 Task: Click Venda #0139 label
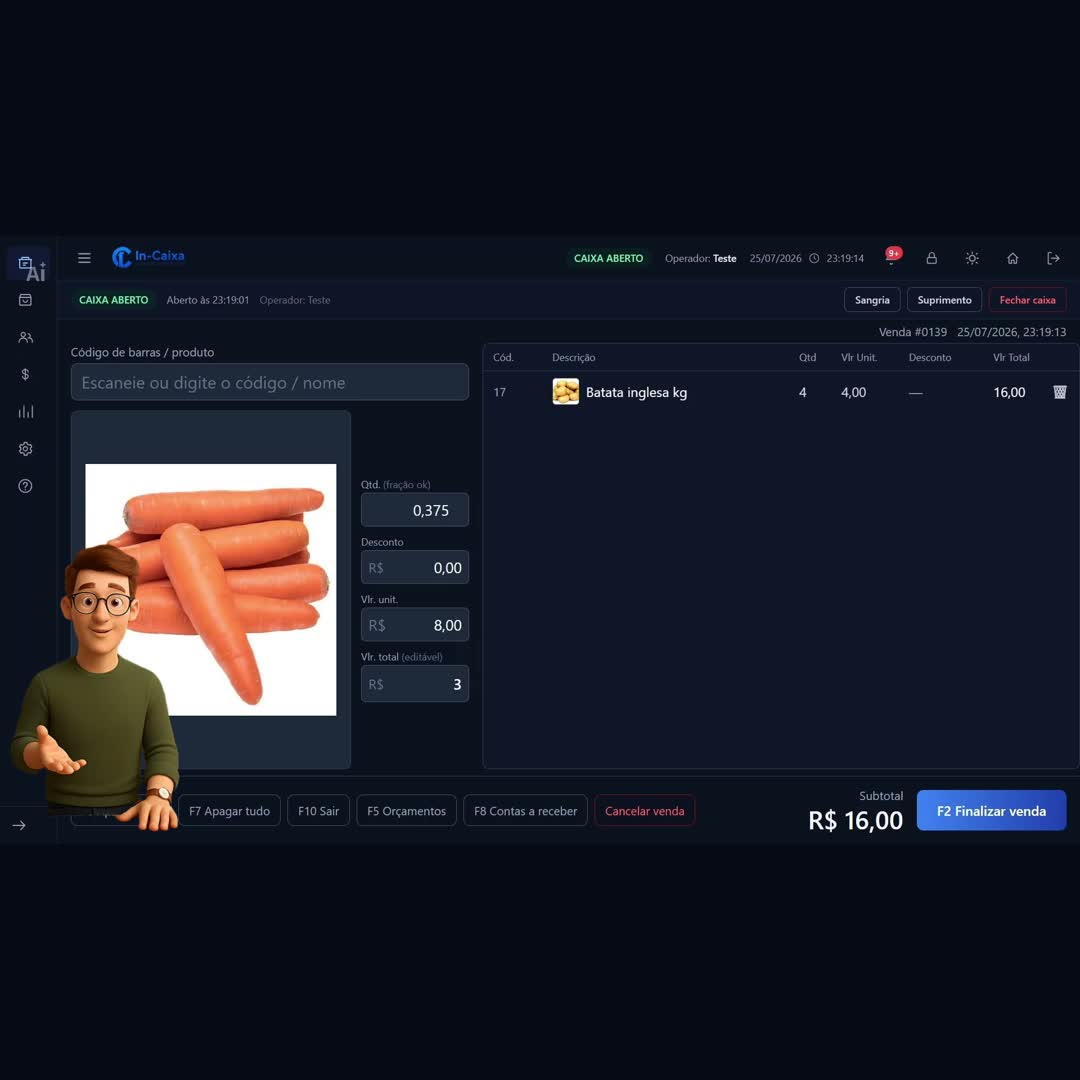tap(913, 331)
